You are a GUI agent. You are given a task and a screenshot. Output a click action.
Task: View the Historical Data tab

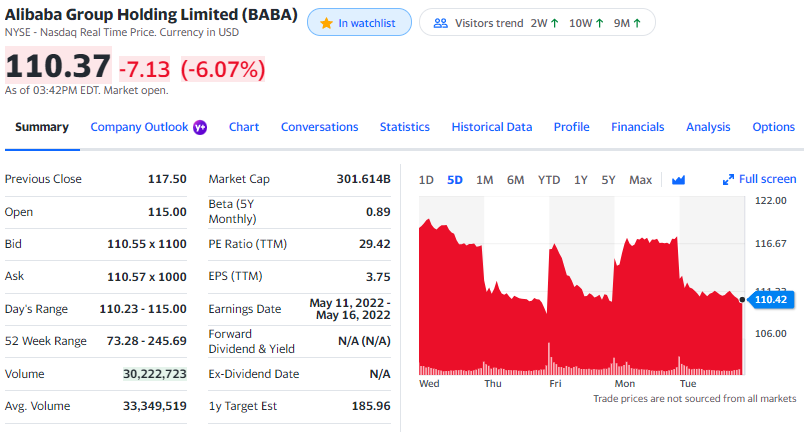point(492,127)
